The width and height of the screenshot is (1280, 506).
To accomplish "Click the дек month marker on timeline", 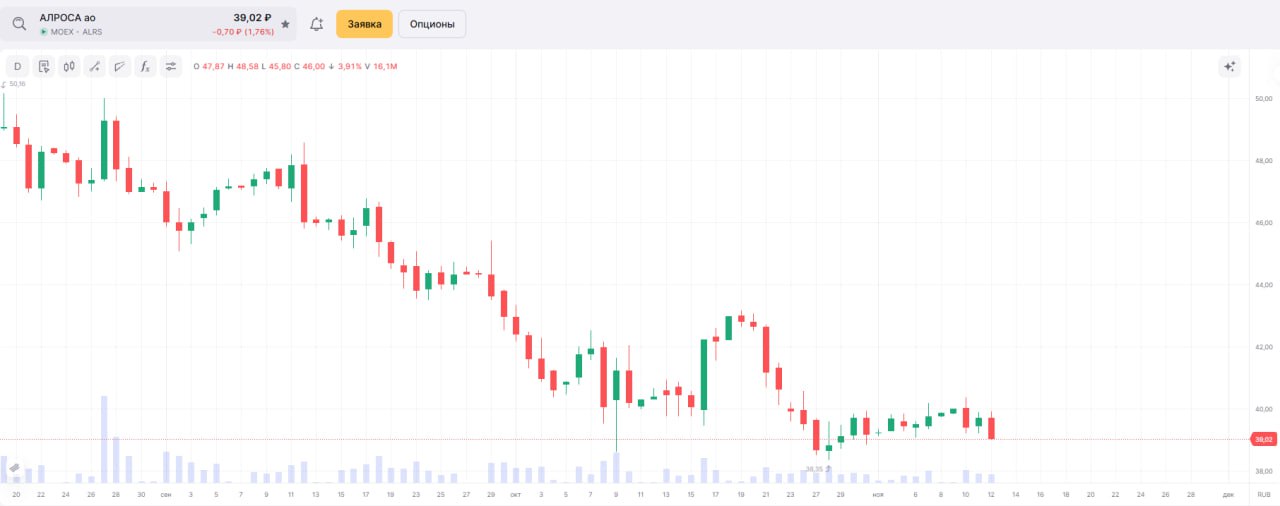I will pyautogui.click(x=1228, y=494).
